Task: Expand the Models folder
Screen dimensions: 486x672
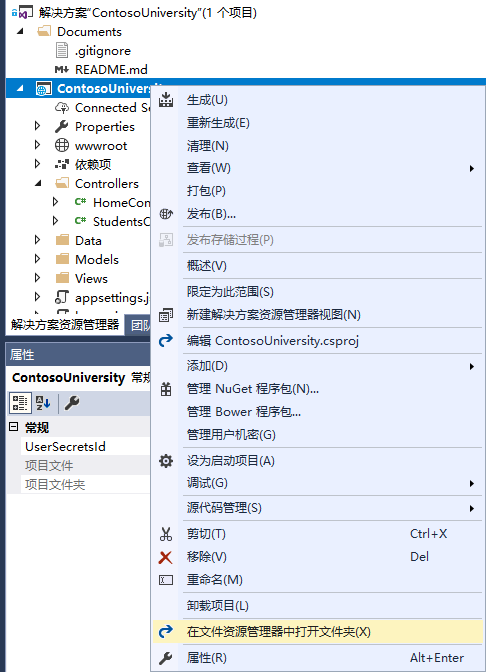Action: (37, 259)
